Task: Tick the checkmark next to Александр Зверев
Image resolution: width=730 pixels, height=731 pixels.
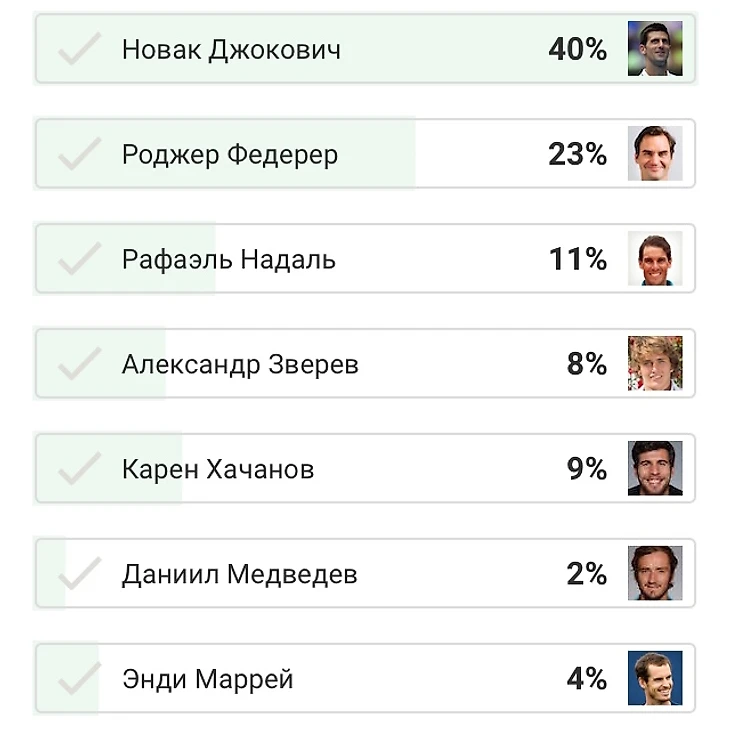Action: coord(80,363)
